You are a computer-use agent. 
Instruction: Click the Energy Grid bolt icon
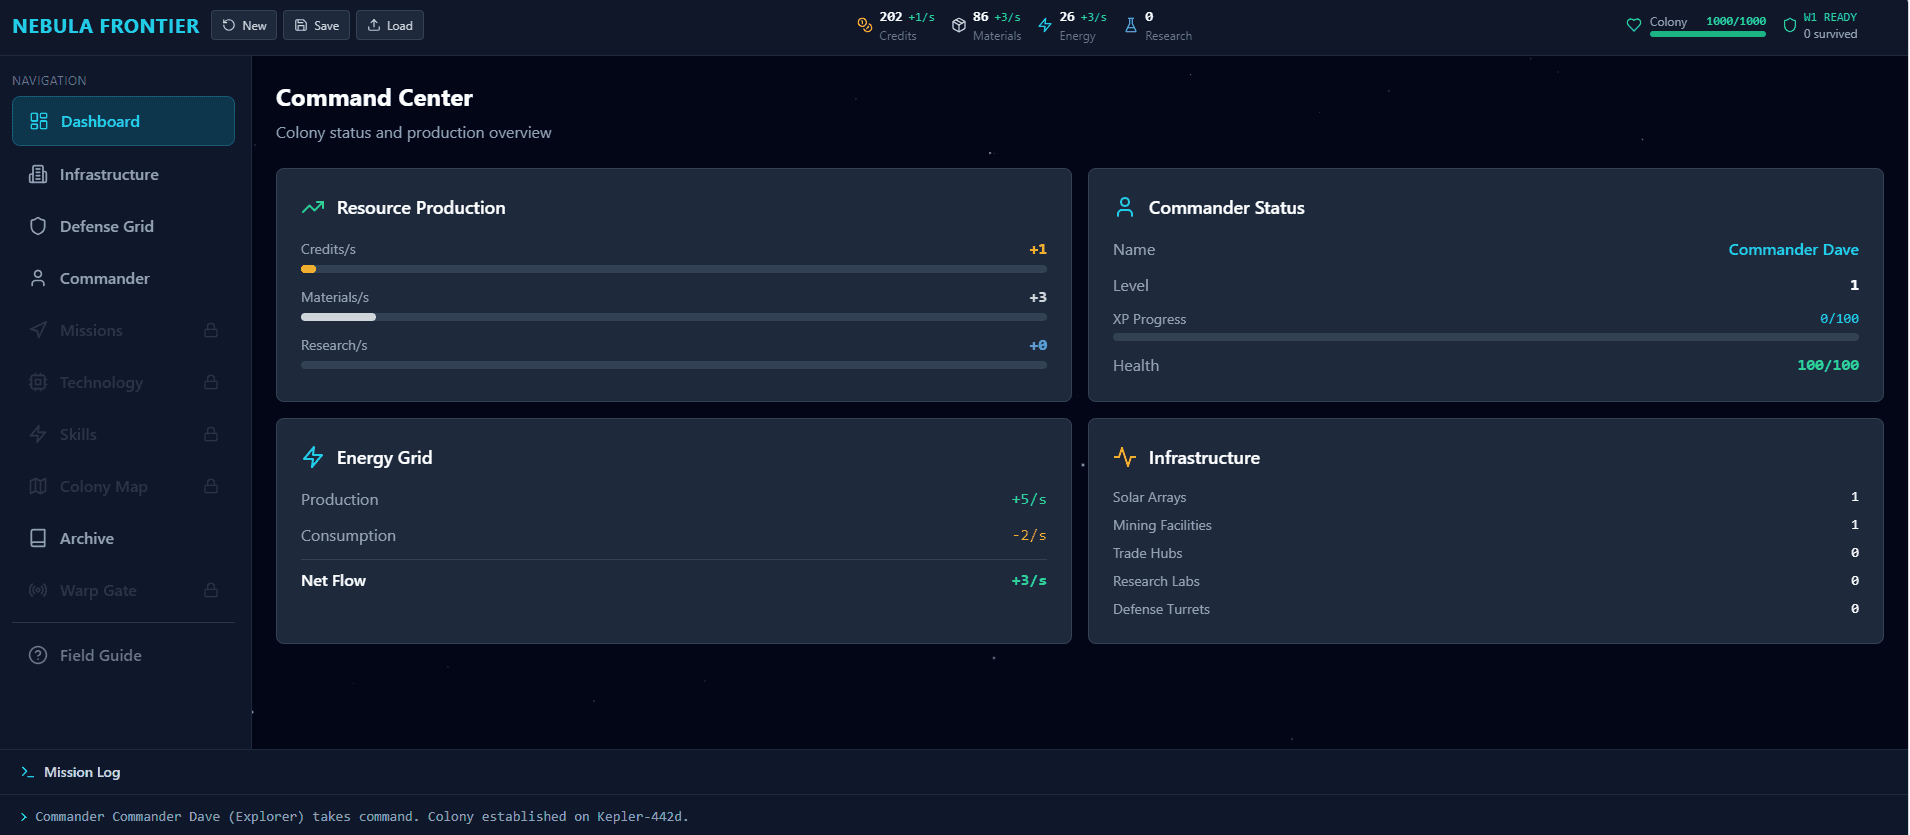313,457
